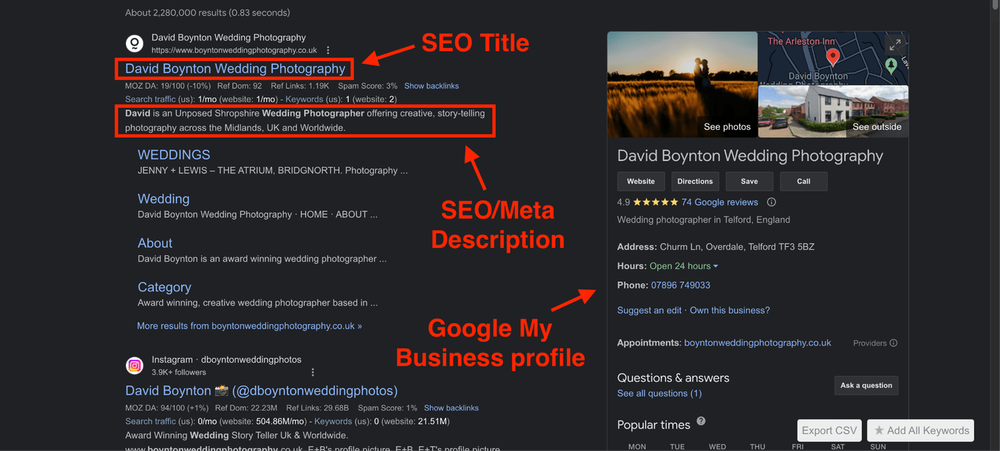Click 'MOZ DA: 94/100 (+1%)' metric
The height and width of the screenshot is (451, 1000).
click(x=166, y=408)
